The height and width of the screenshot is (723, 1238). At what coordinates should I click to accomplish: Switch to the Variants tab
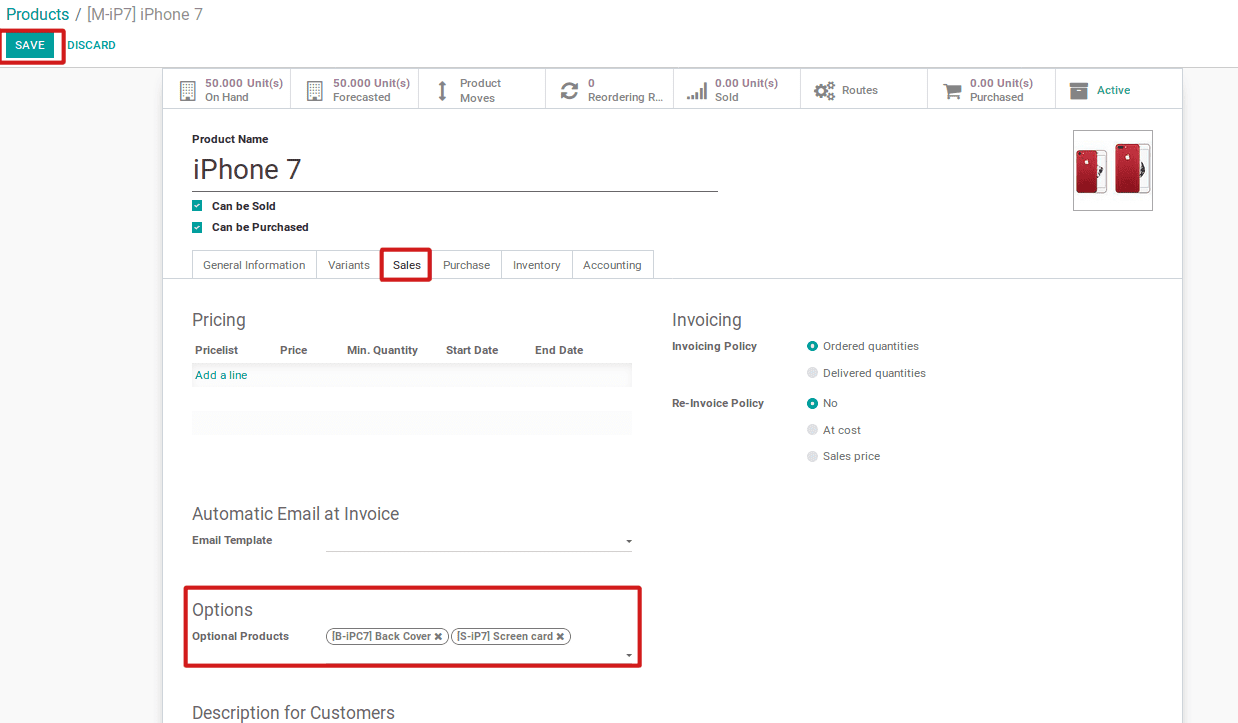349,265
